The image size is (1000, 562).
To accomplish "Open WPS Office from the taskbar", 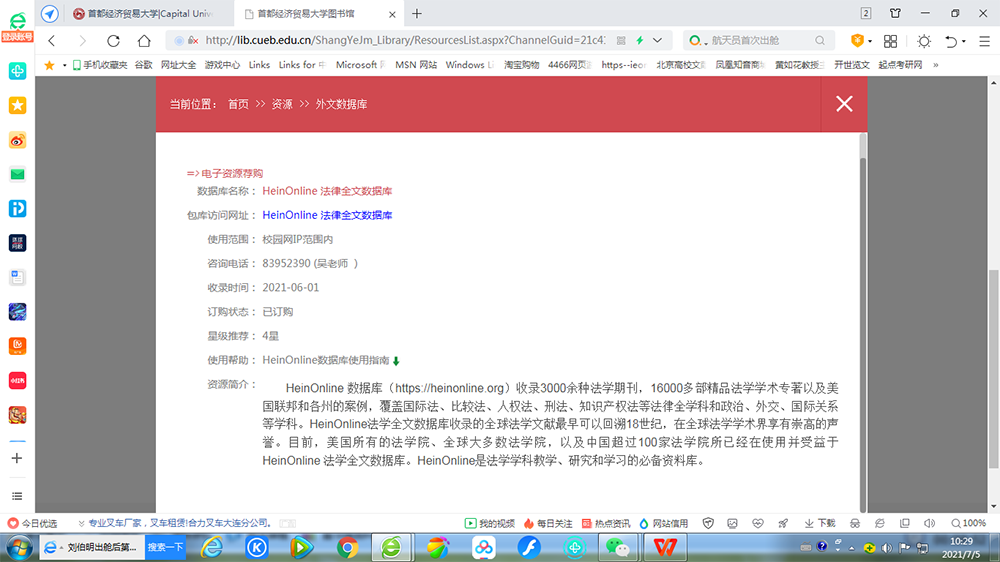I will click(x=665, y=547).
